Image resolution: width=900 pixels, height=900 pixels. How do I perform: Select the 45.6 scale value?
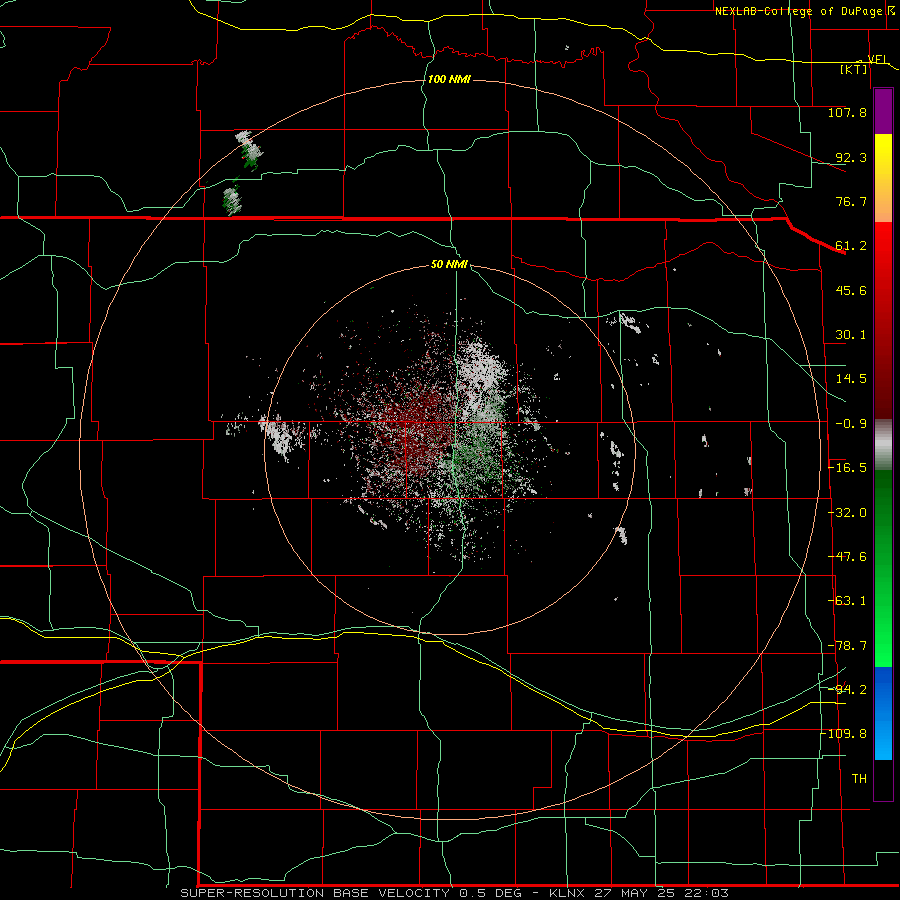(851, 290)
